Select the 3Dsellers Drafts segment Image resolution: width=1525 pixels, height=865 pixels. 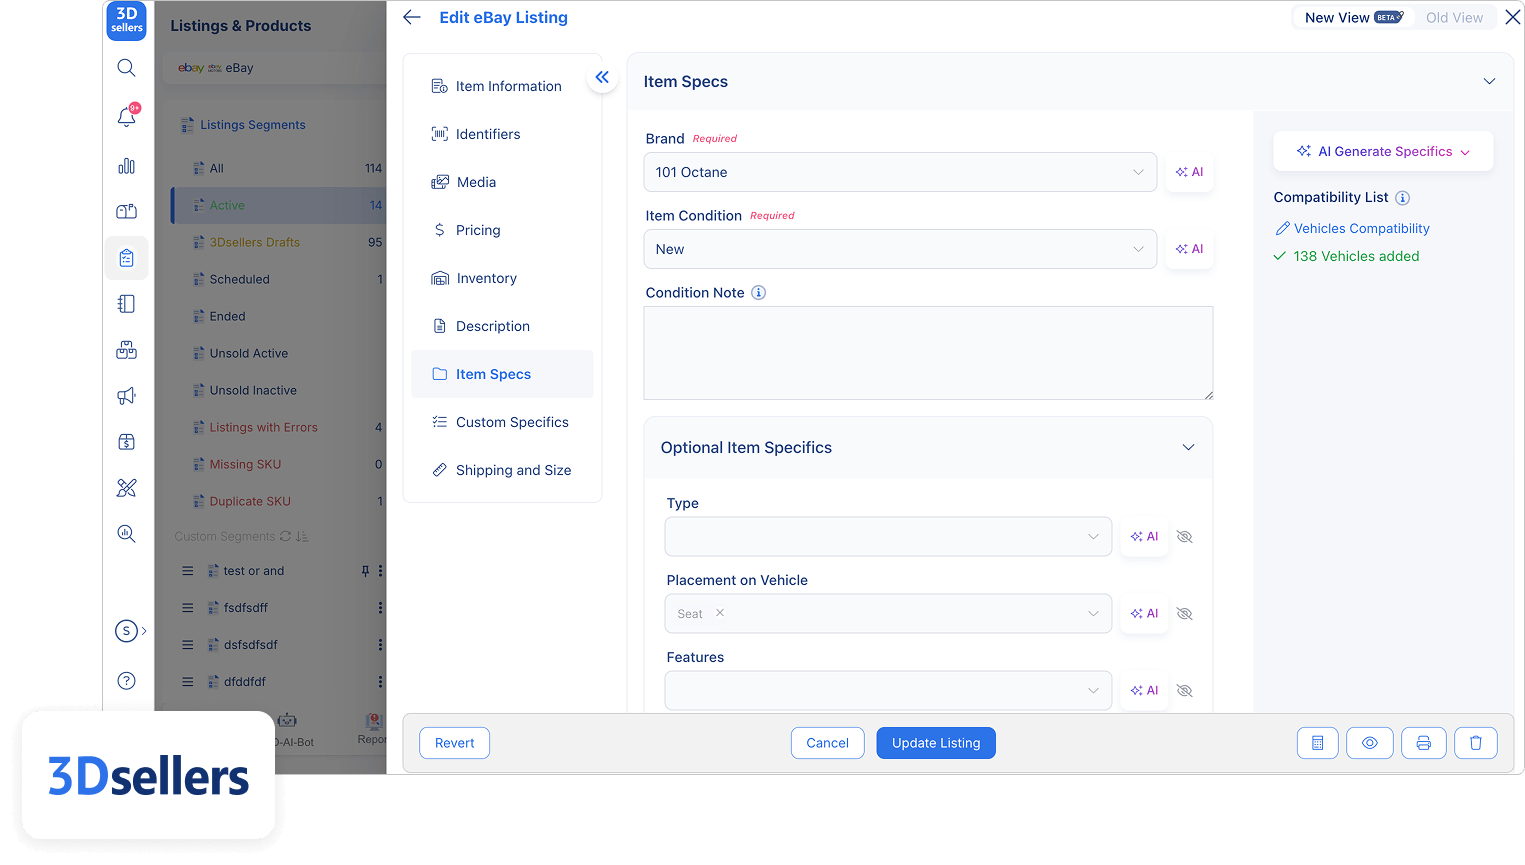tap(279, 242)
